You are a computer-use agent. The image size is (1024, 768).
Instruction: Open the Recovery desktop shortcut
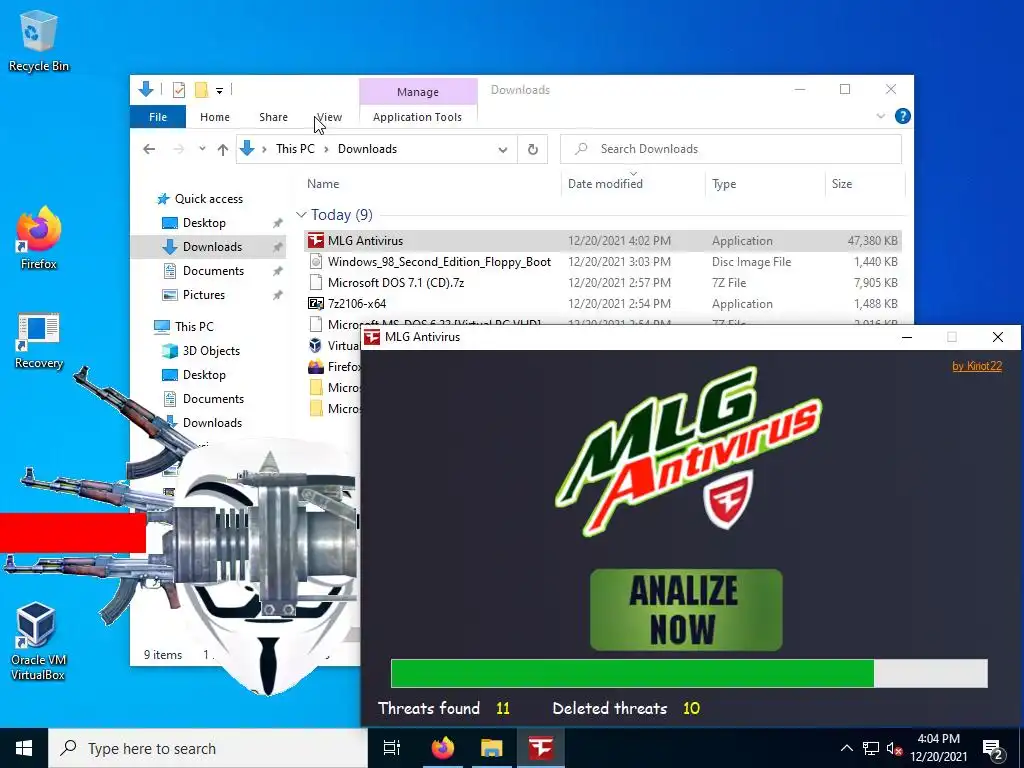[x=39, y=340]
